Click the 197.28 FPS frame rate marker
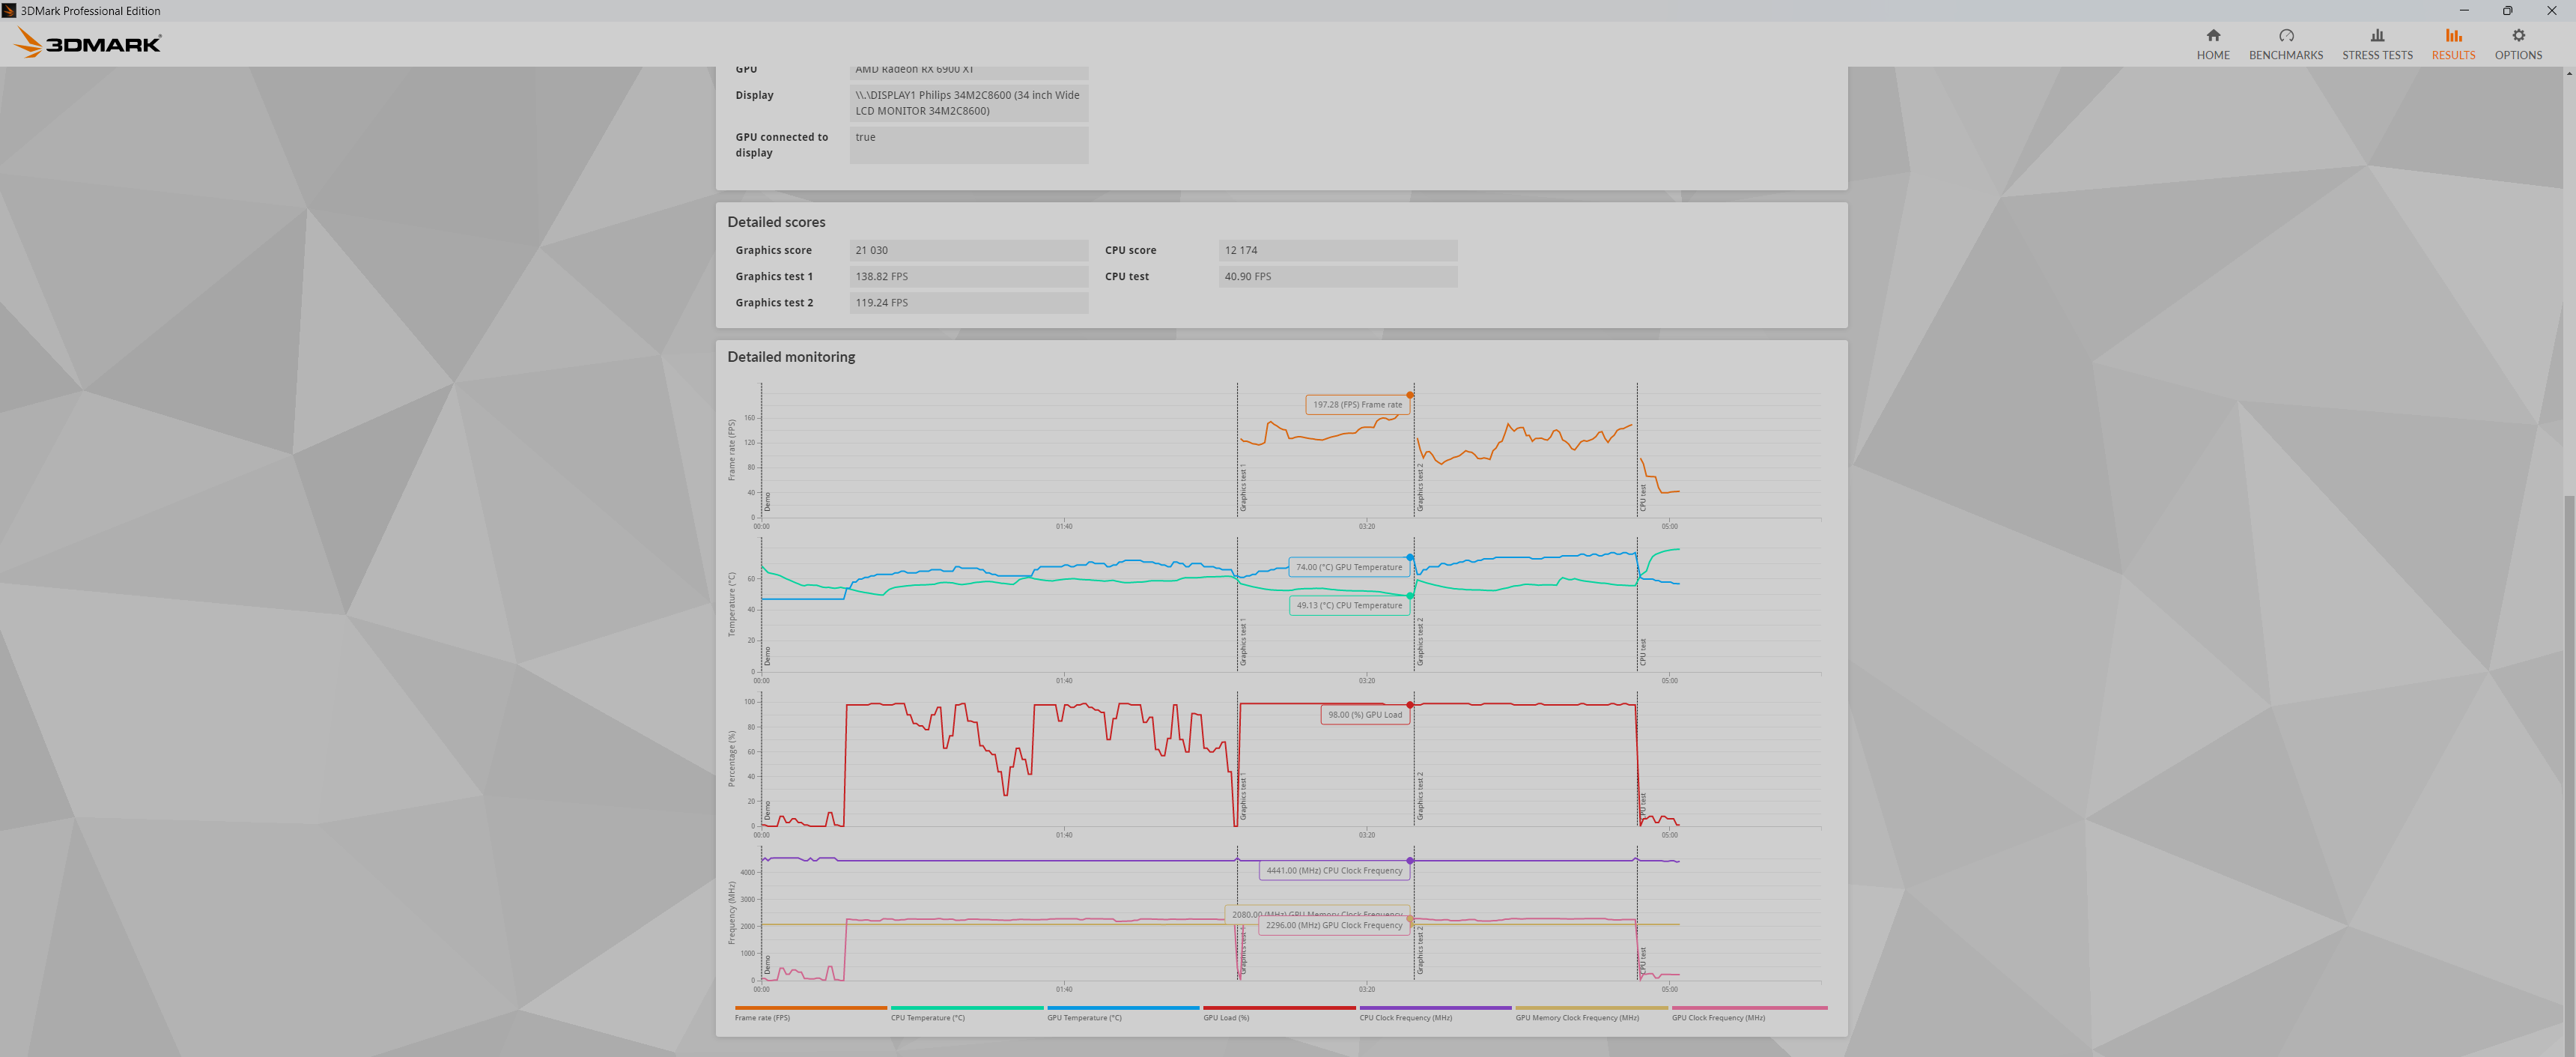Viewport: 2576px width, 1057px height. 1410,395
